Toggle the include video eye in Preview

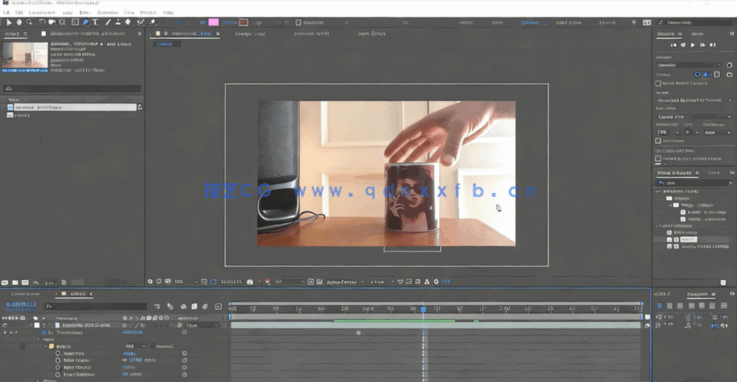pos(698,75)
